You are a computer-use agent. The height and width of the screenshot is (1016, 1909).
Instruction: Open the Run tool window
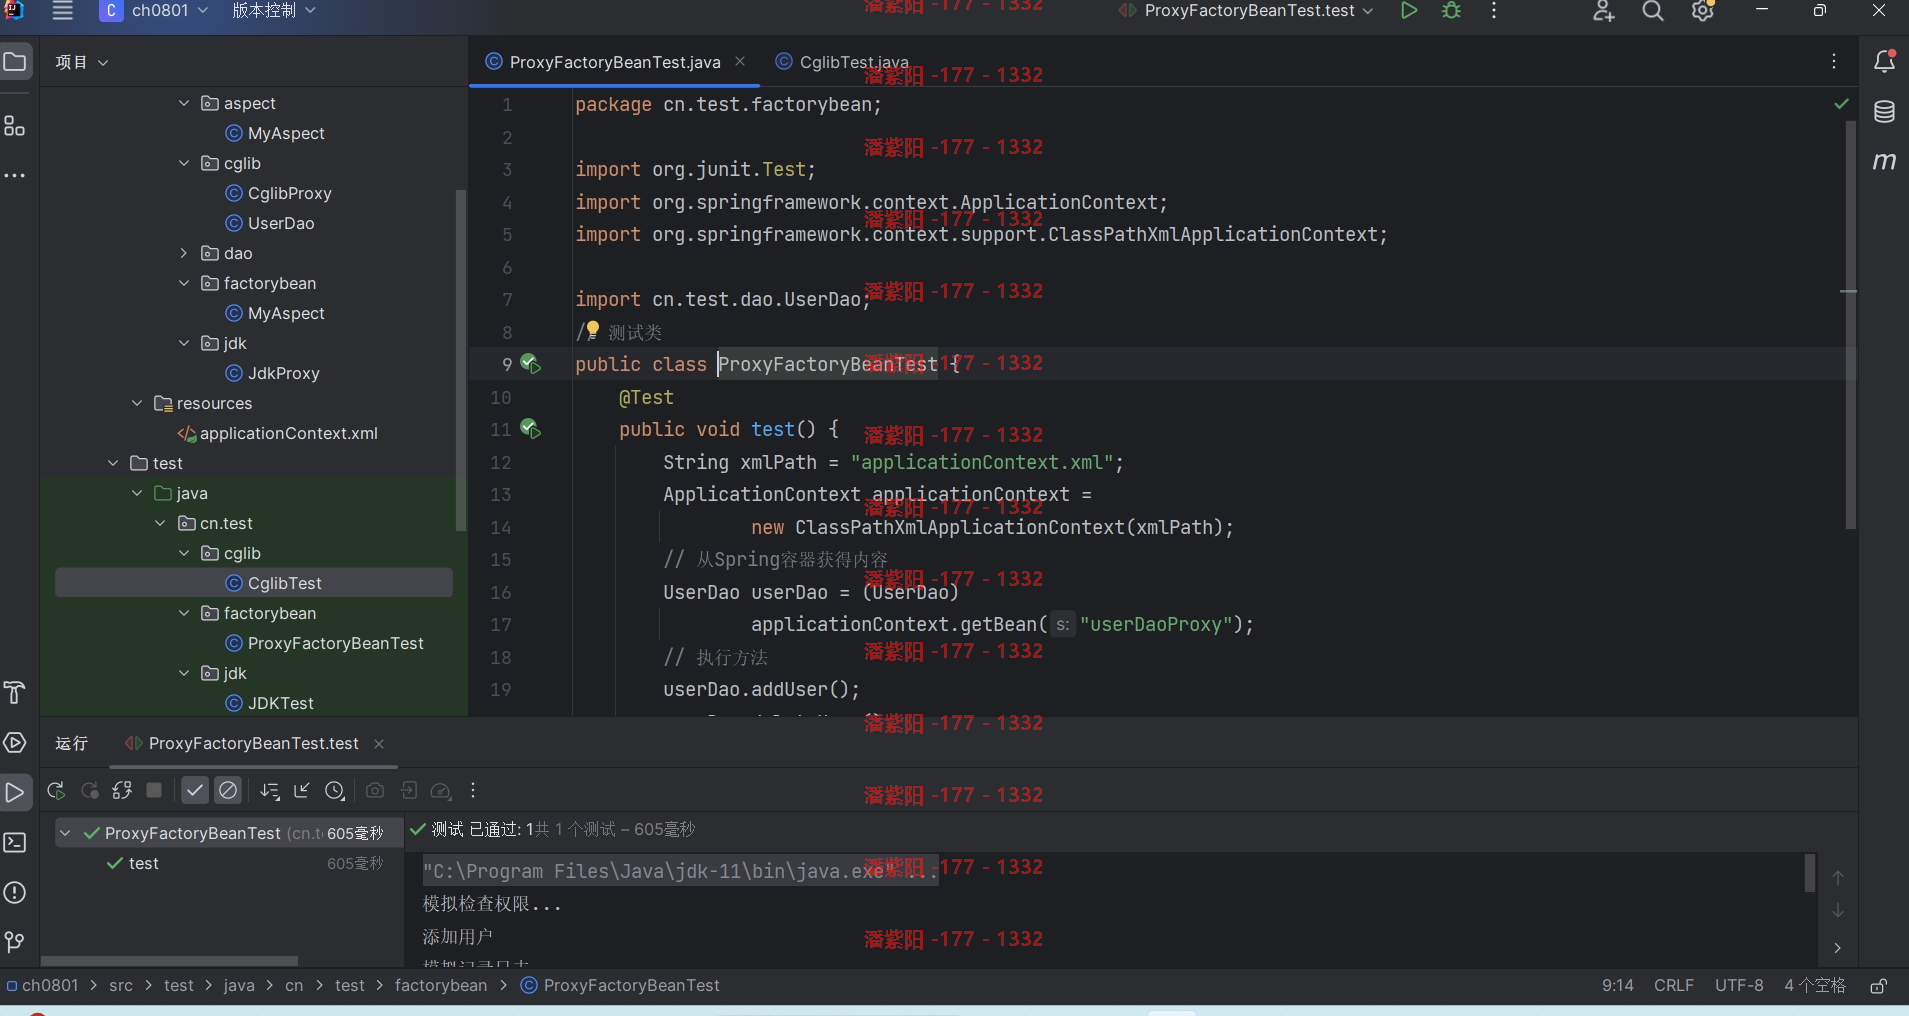(x=15, y=793)
